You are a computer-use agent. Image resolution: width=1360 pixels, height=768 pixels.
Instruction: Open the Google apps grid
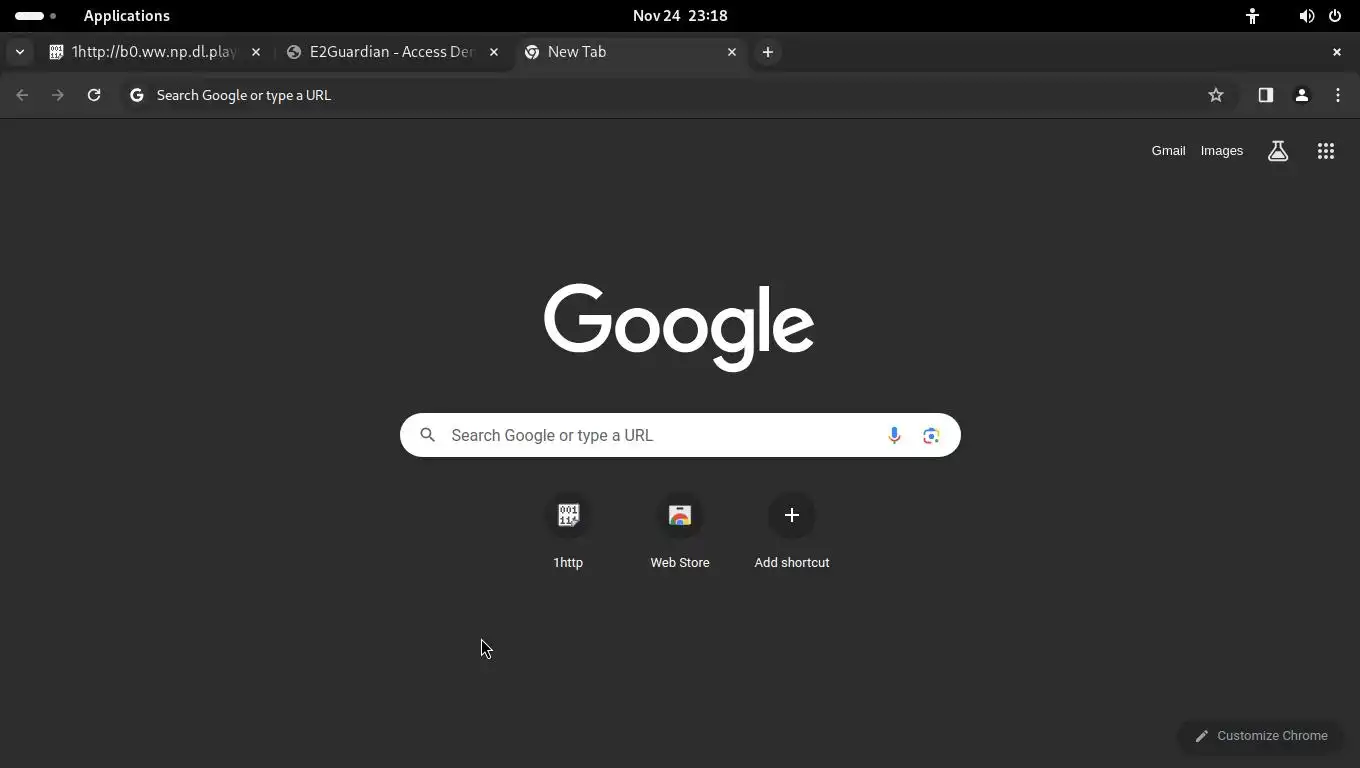1326,151
